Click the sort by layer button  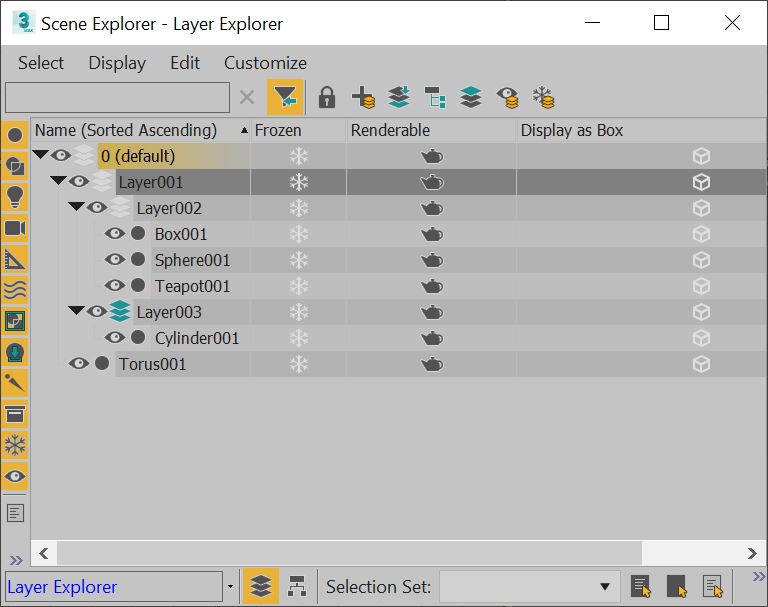[x=261, y=586]
